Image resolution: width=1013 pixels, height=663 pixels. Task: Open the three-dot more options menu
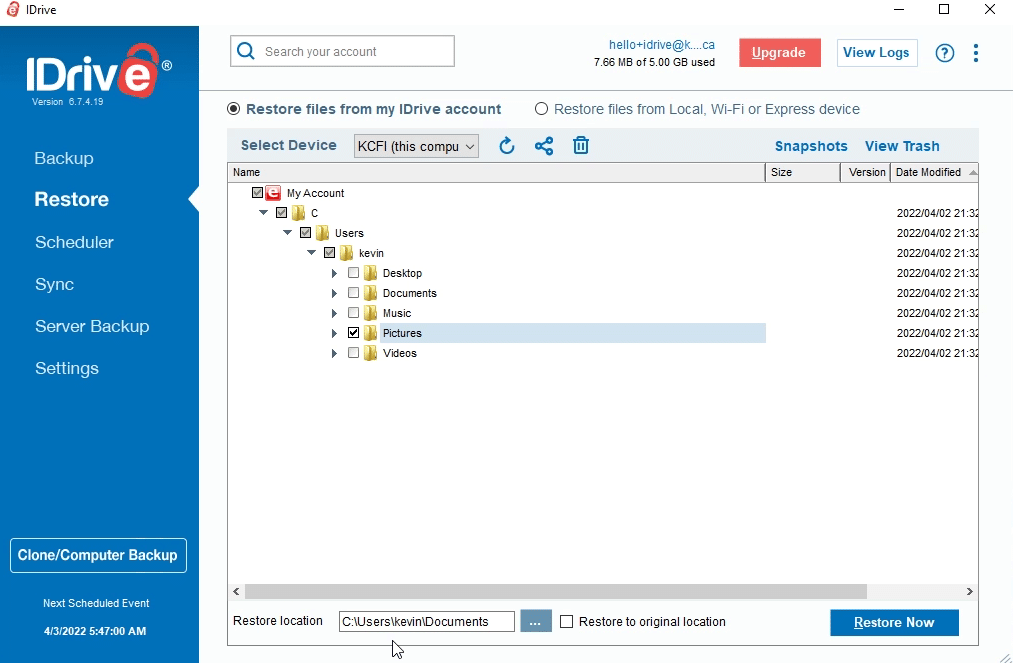click(x=976, y=53)
